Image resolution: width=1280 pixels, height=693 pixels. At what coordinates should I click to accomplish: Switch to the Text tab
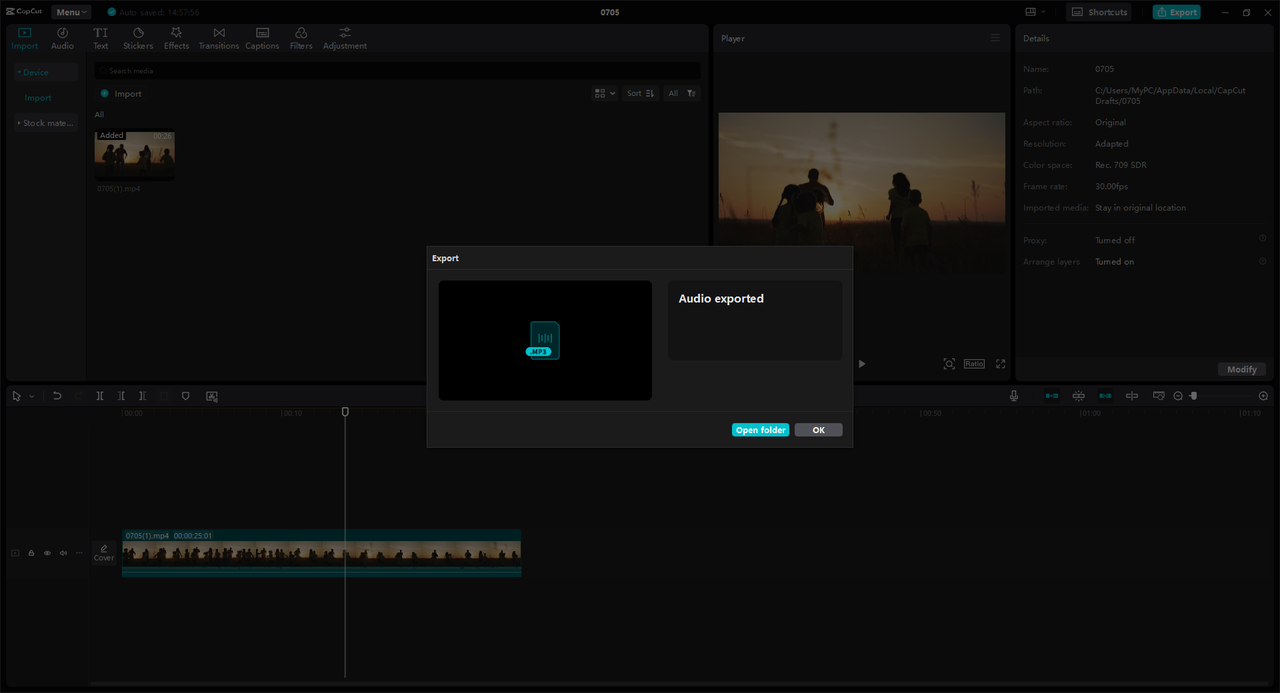click(x=101, y=39)
